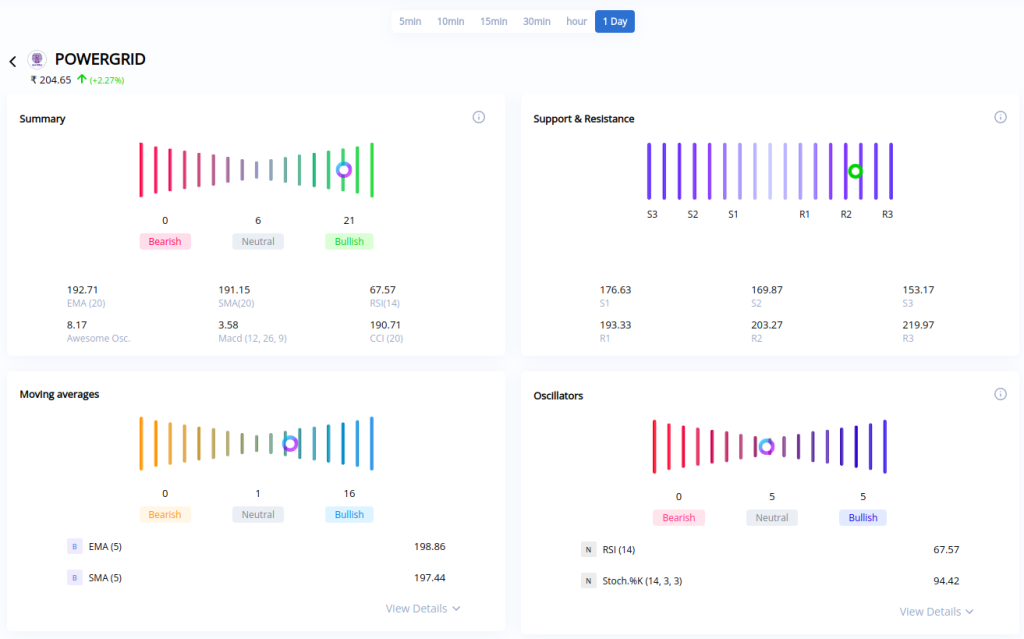Toggle the Bullish filter chip in Summary
The height and width of the screenshot is (639, 1024).
click(348, 241)
